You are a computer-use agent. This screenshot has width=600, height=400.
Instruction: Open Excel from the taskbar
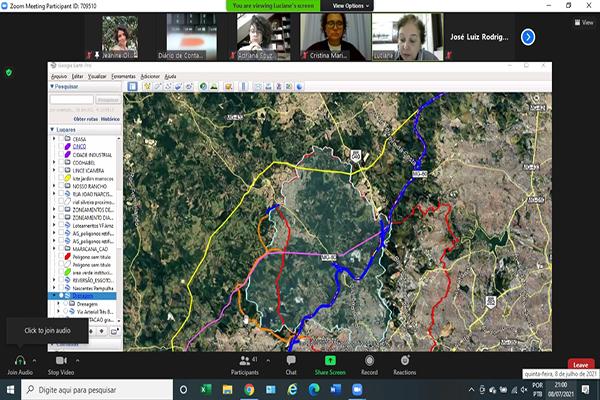tap(206, 390)
